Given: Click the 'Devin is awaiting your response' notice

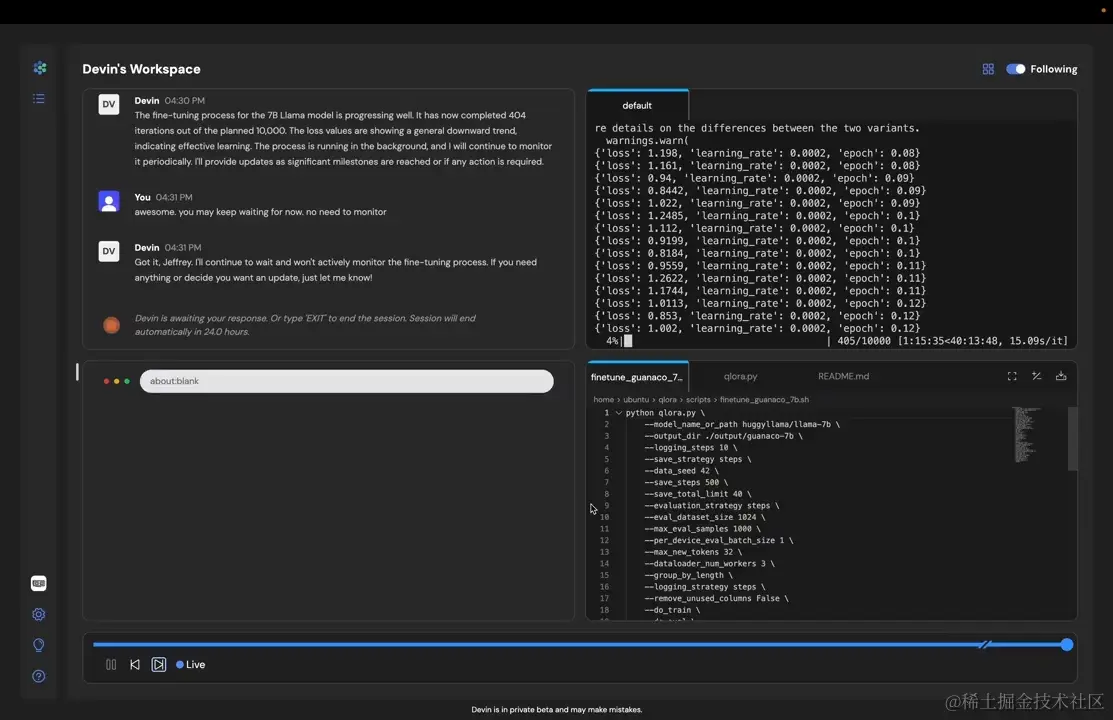Looking at the screenshot, I should point(305,325).
